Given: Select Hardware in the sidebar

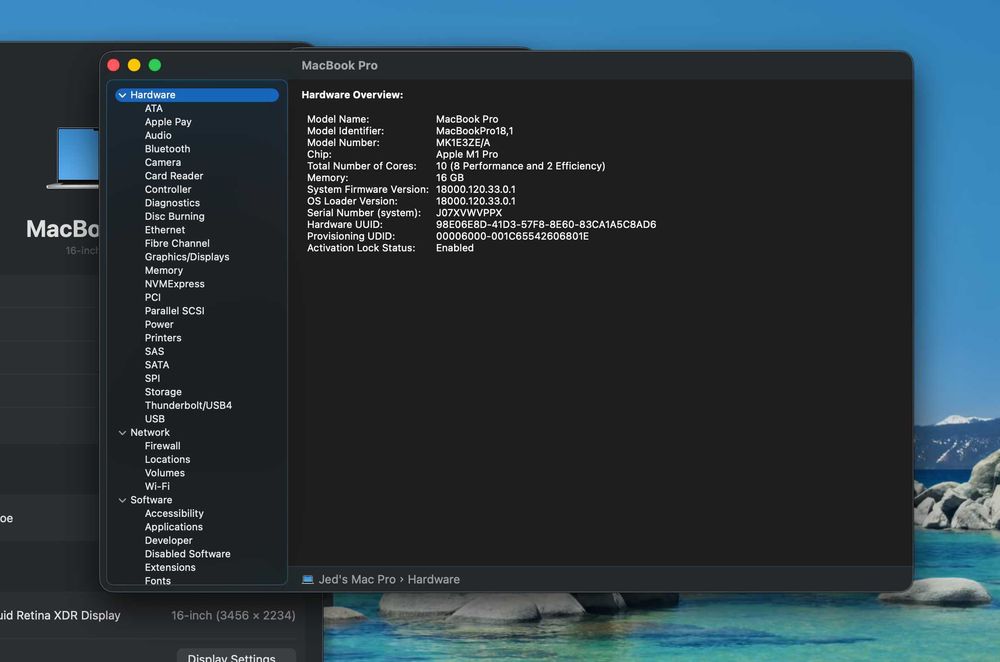Looking at the screenshot, I should (x=197, y=95).
